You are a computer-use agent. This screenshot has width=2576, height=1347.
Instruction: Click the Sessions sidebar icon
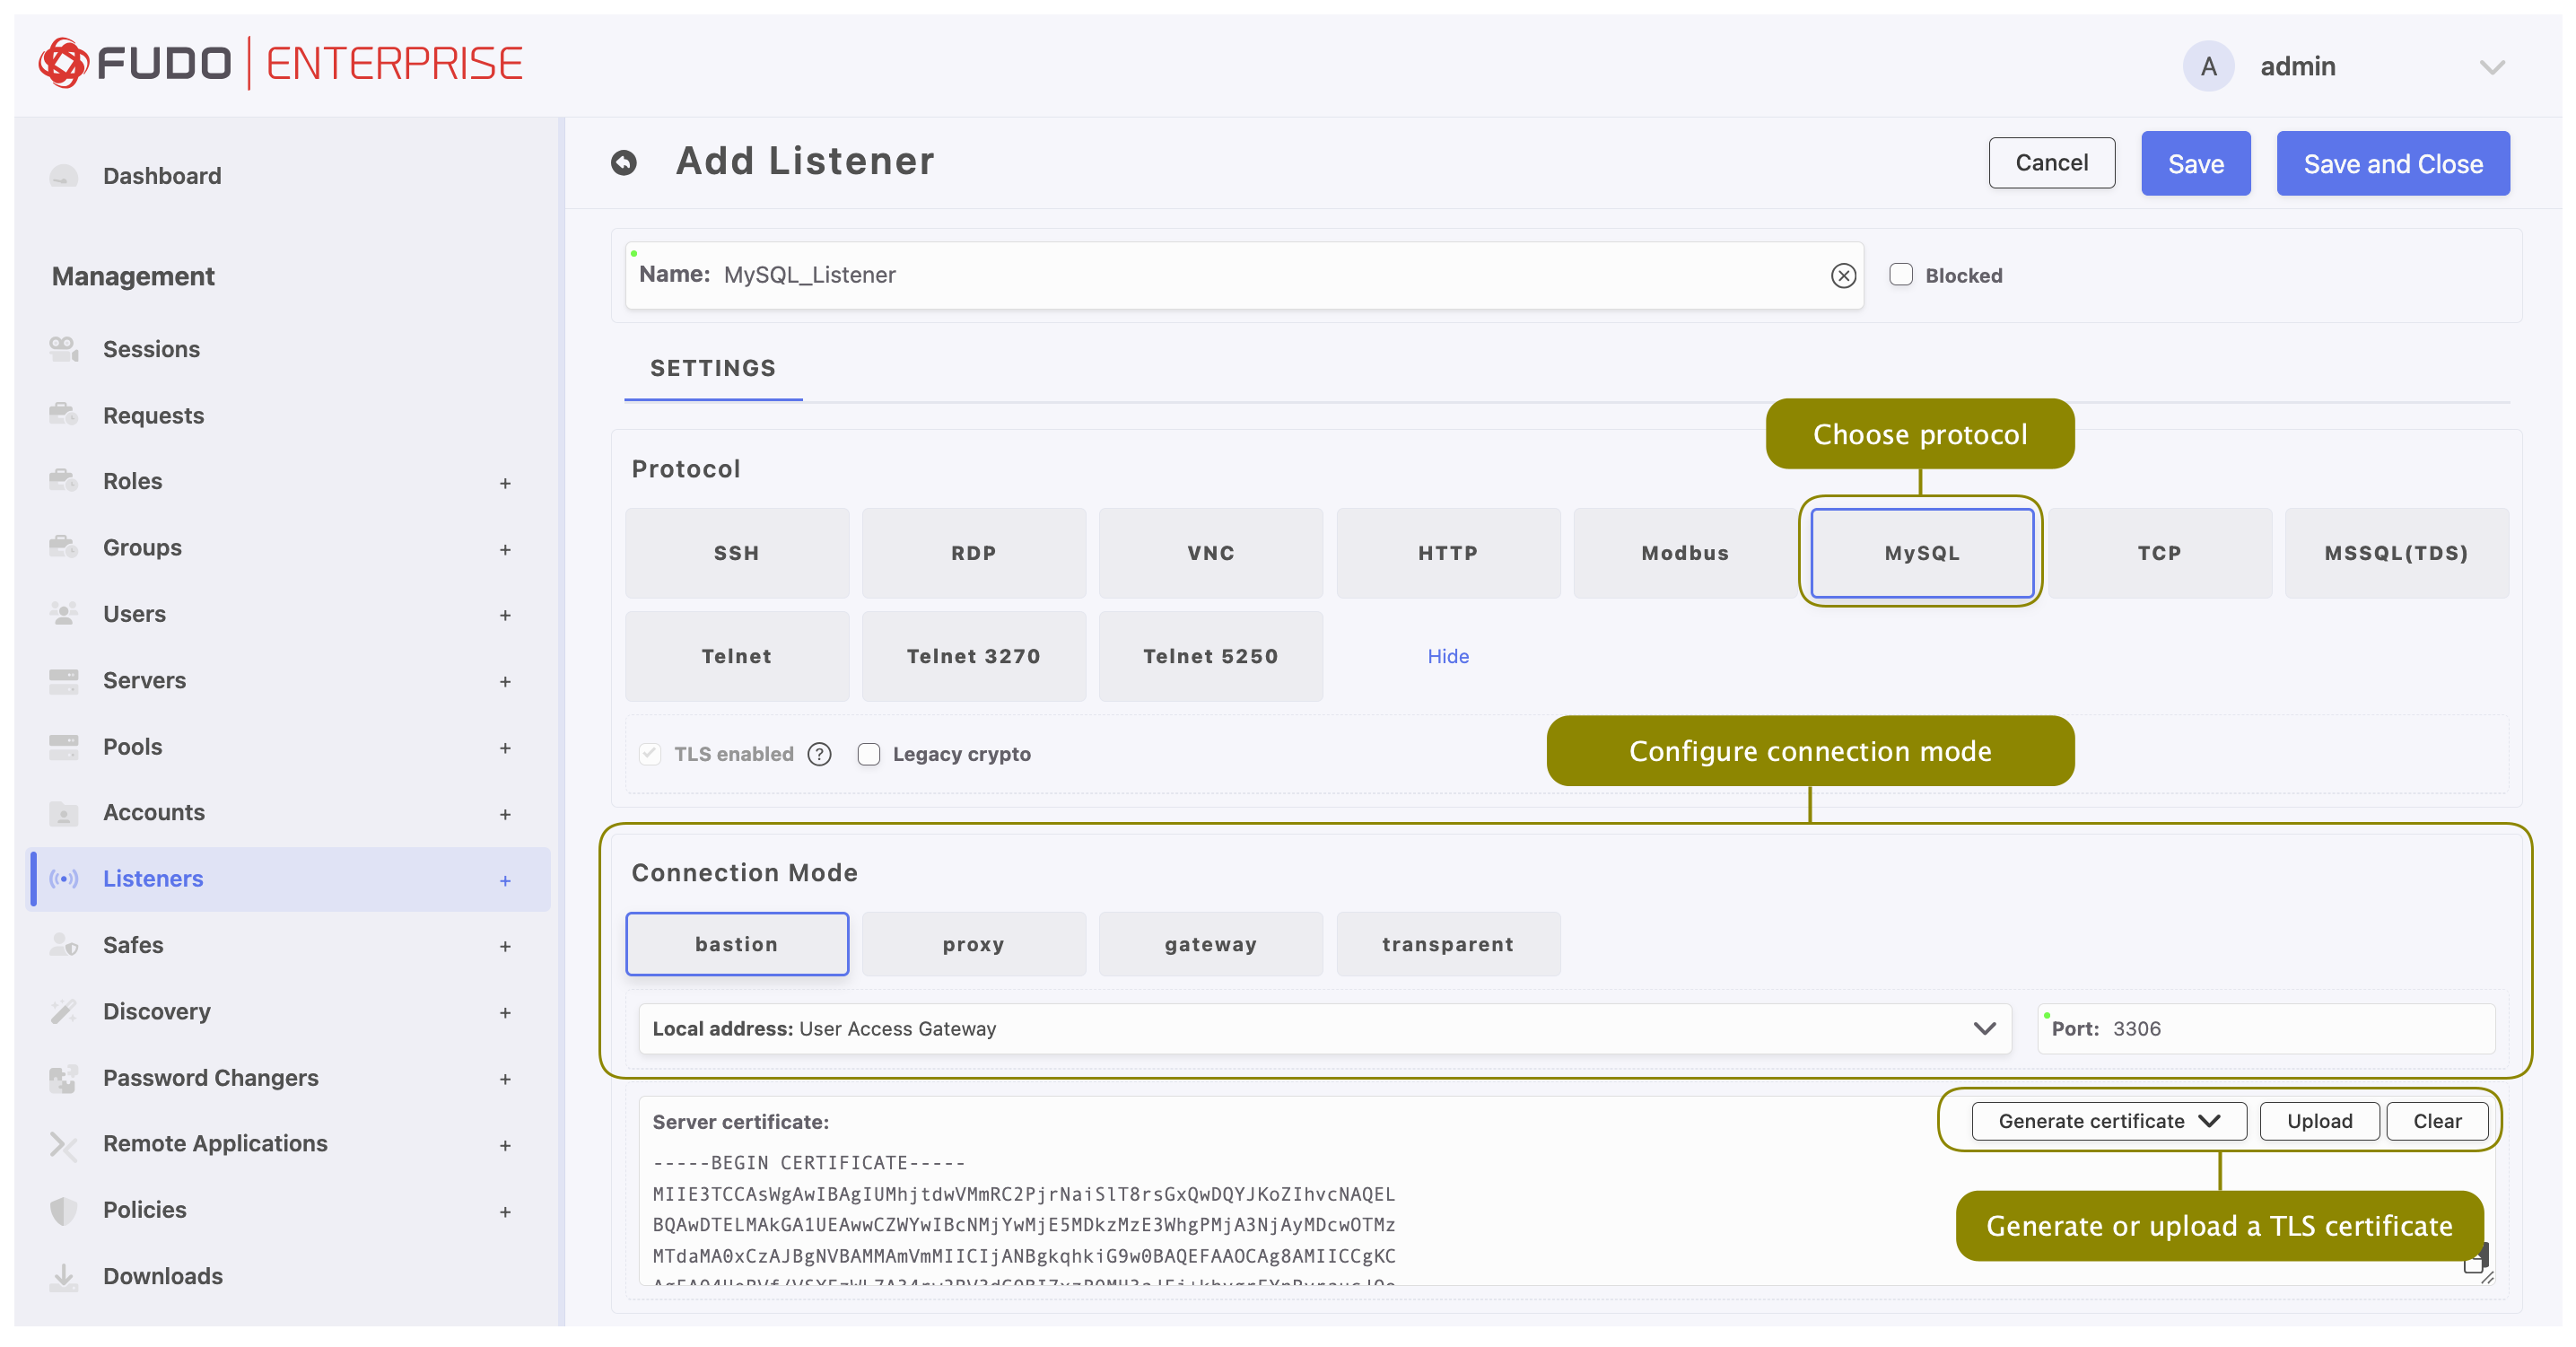coord(64,349)
